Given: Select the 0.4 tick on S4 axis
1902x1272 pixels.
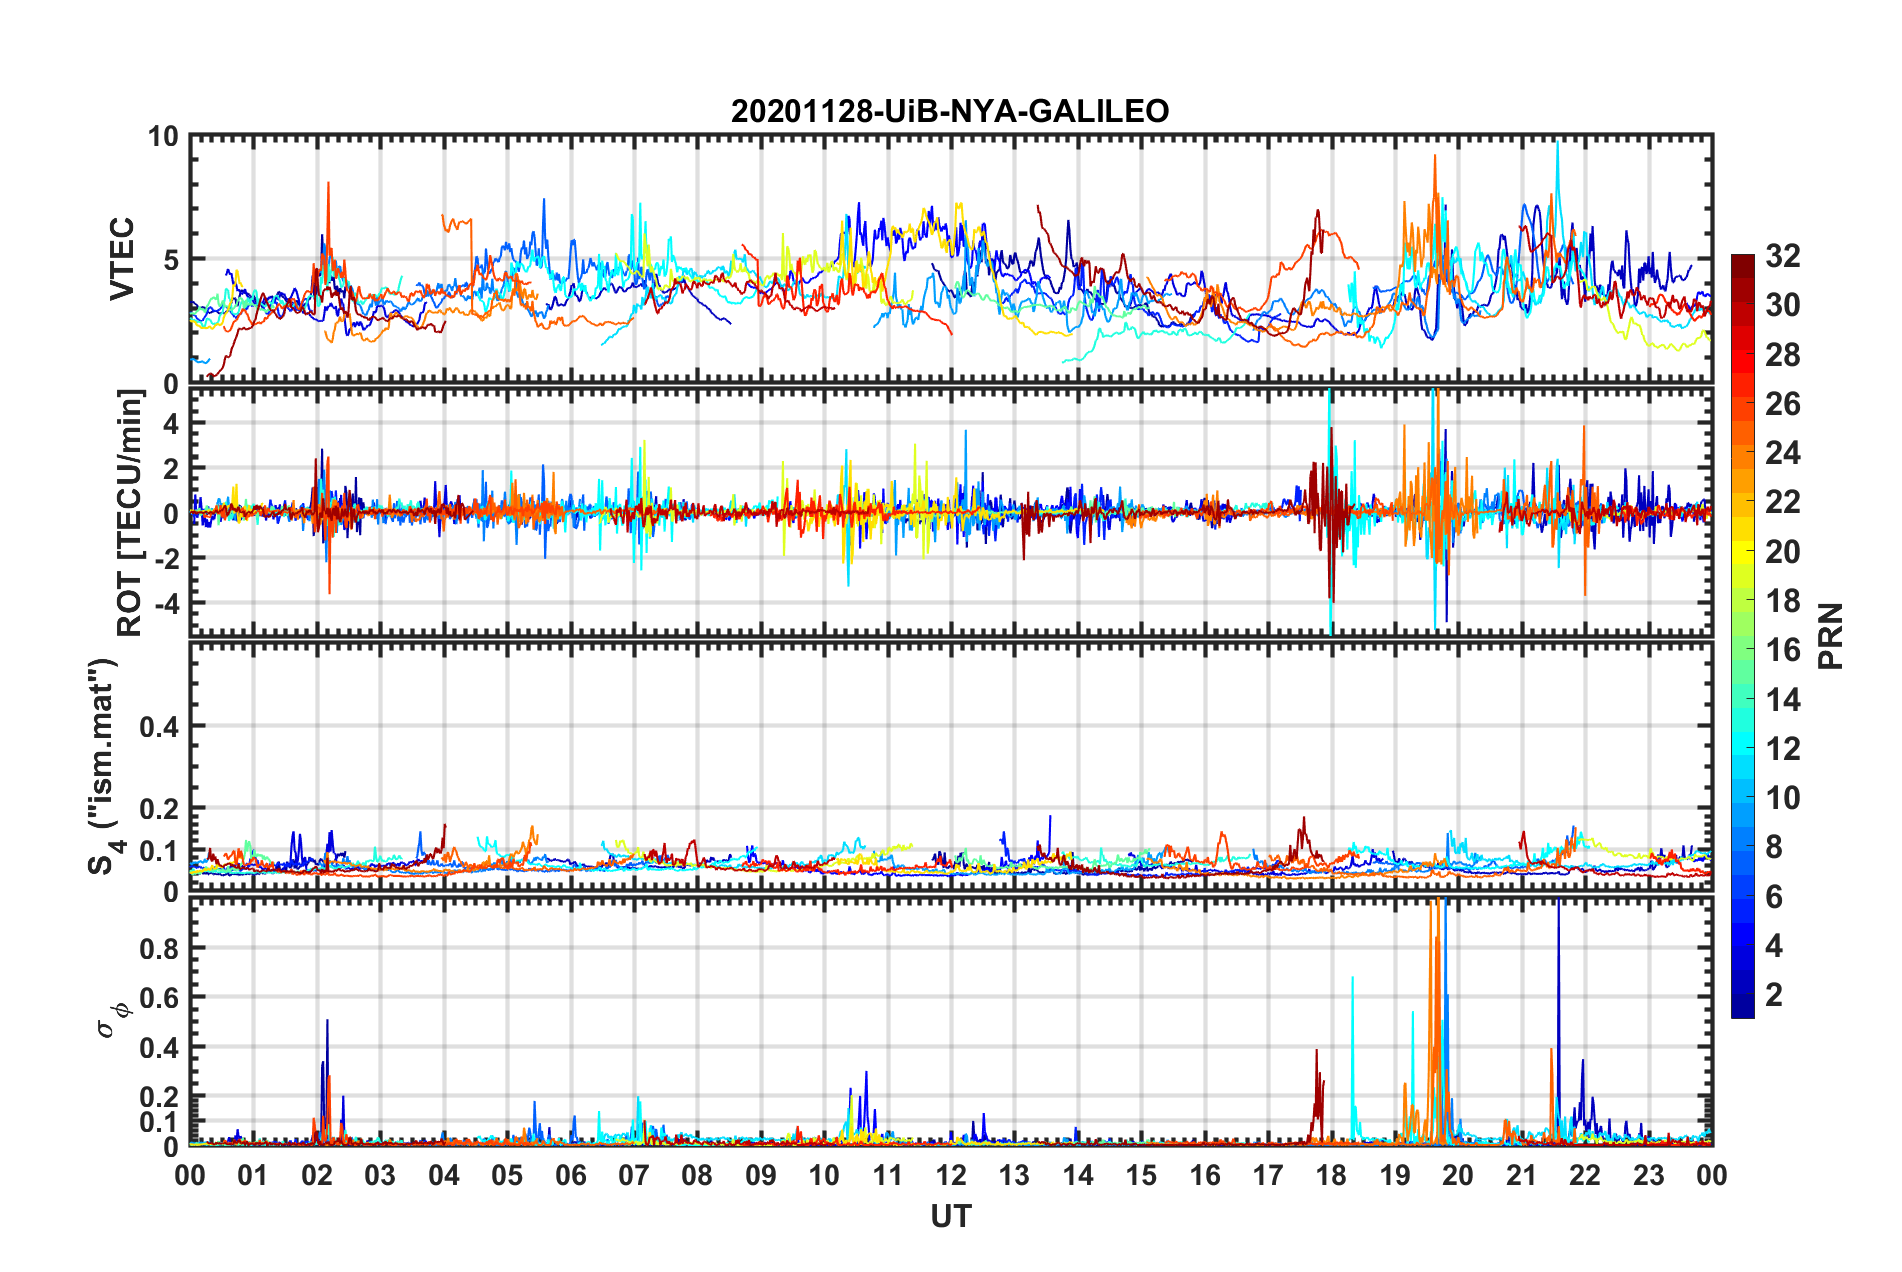Looking at the screenshot, I should tap(160, 726).
